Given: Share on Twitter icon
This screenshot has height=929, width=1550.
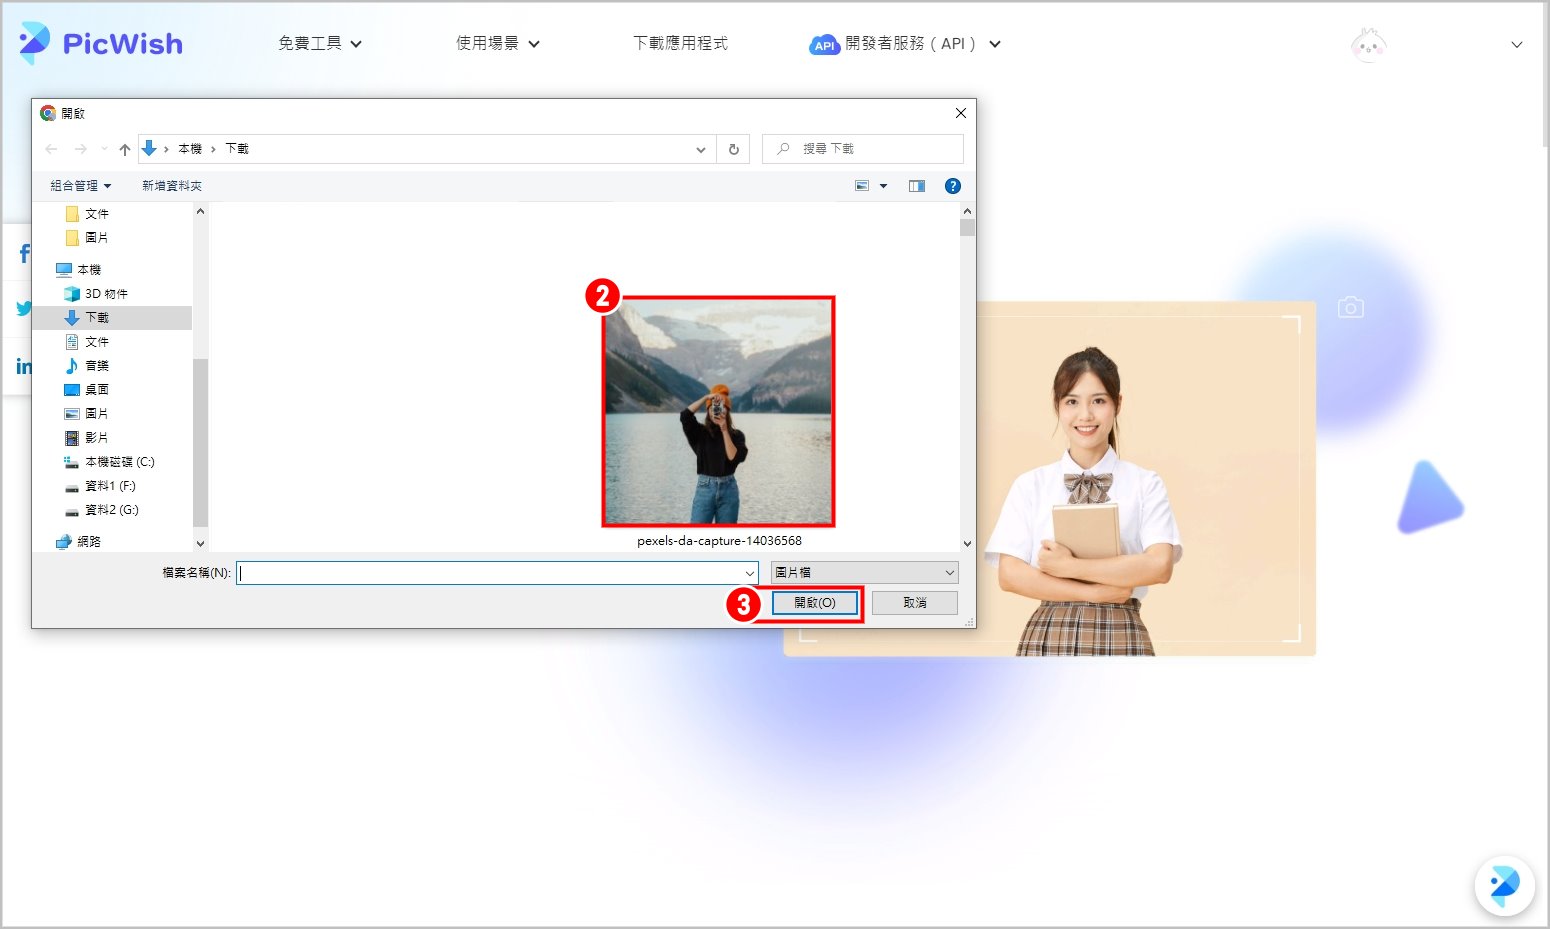Looking at the screenshot, I should point(24,309).
